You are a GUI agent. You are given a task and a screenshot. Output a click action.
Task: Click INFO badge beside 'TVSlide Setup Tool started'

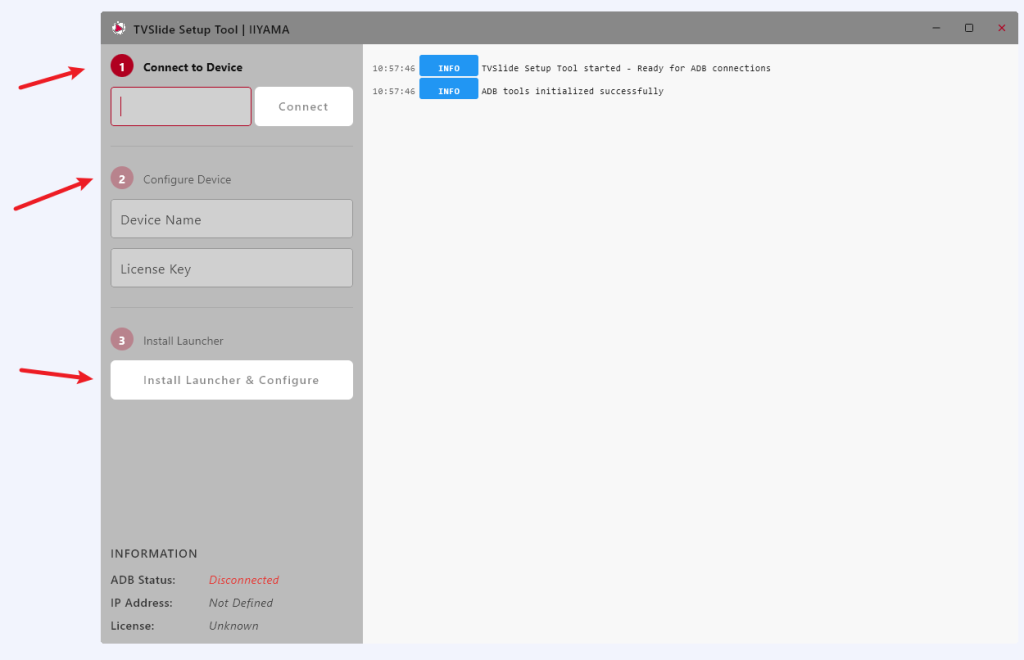[448, 68]
